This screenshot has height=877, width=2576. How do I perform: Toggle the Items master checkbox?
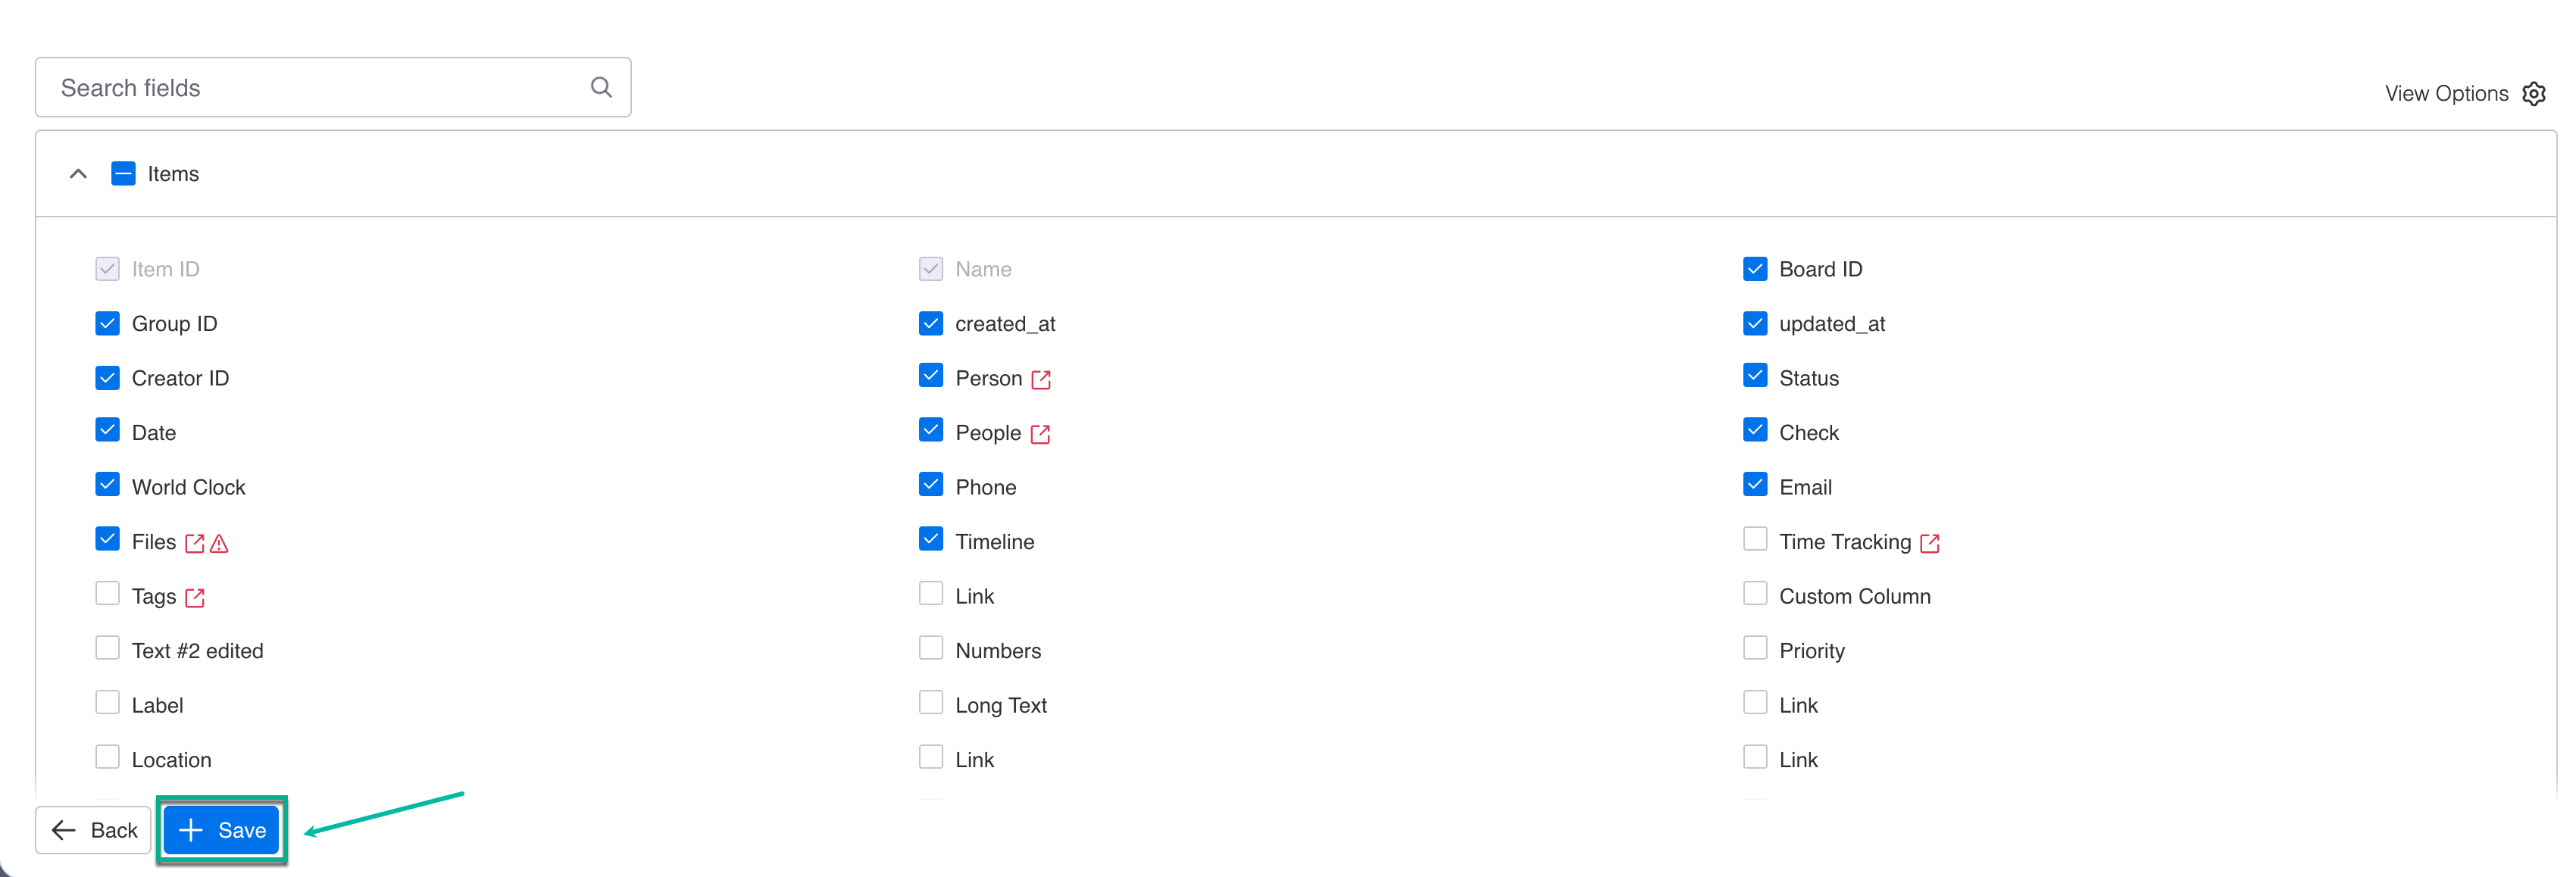[x=123, y=173]
